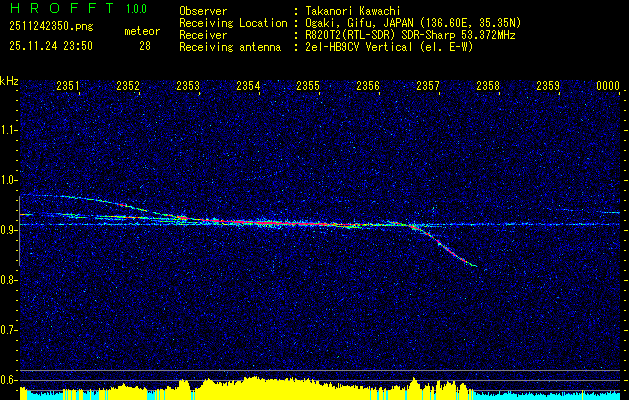629x400 pixels.
Task: Click the descending red echo trace near 2357
Action: (x=444, y=247)
